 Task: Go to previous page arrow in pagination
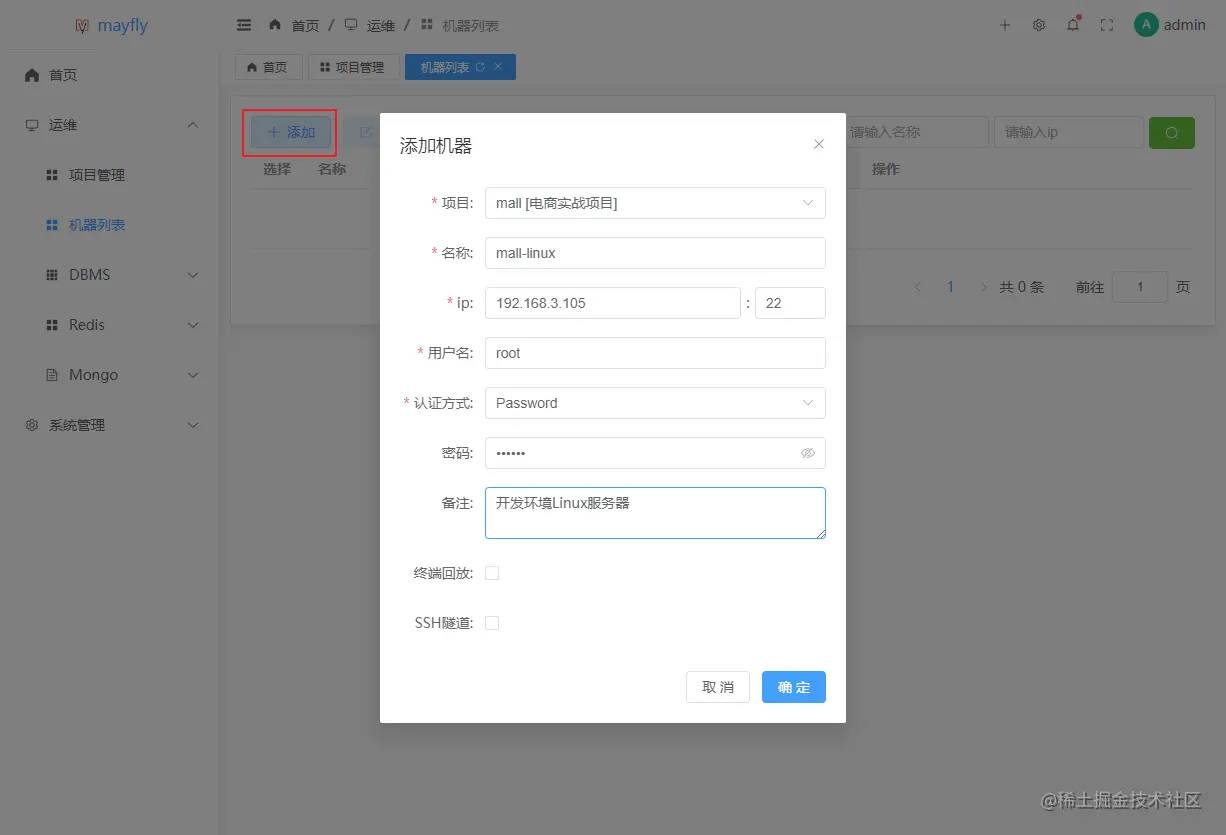(x=918, y=287)
